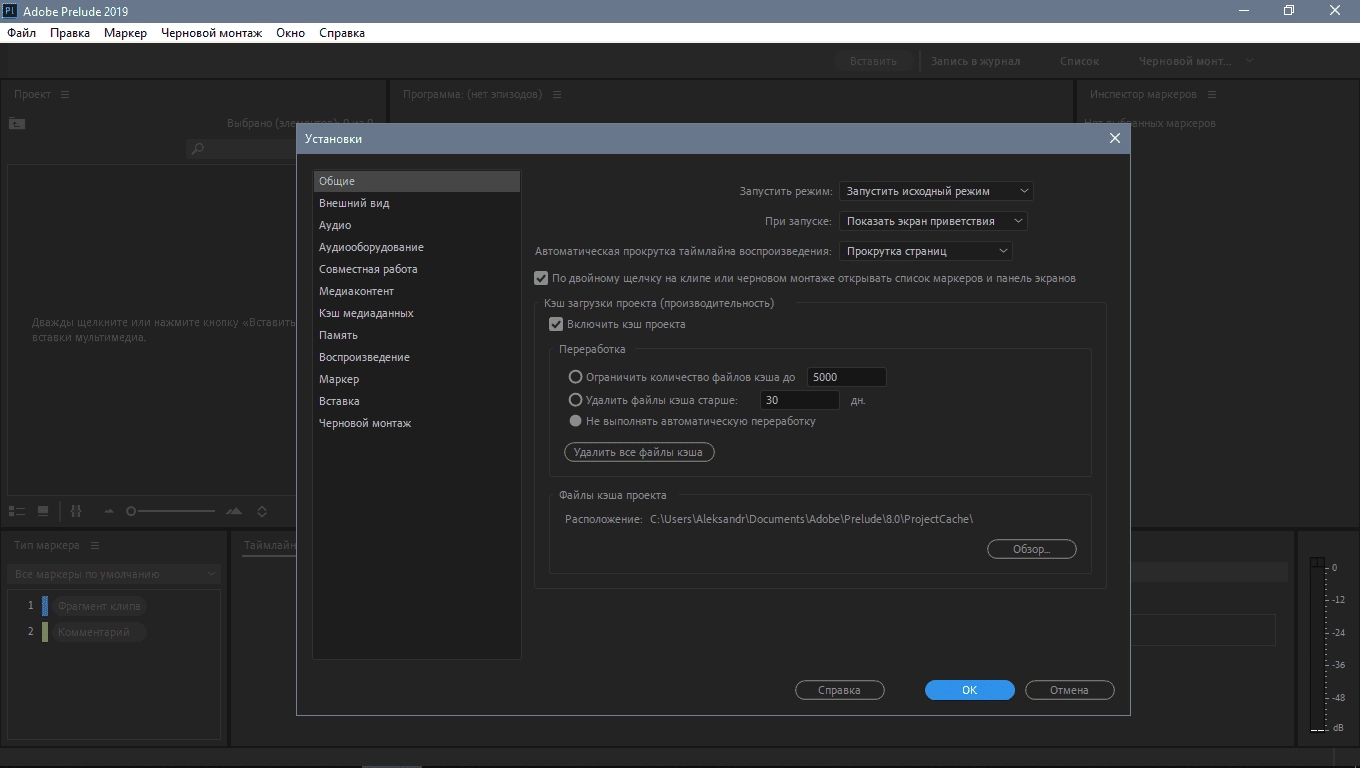This screenshot has height=768, width=1360.
Task: Select Ограничить количество файлов кэша radio
Action: (575, 377)
